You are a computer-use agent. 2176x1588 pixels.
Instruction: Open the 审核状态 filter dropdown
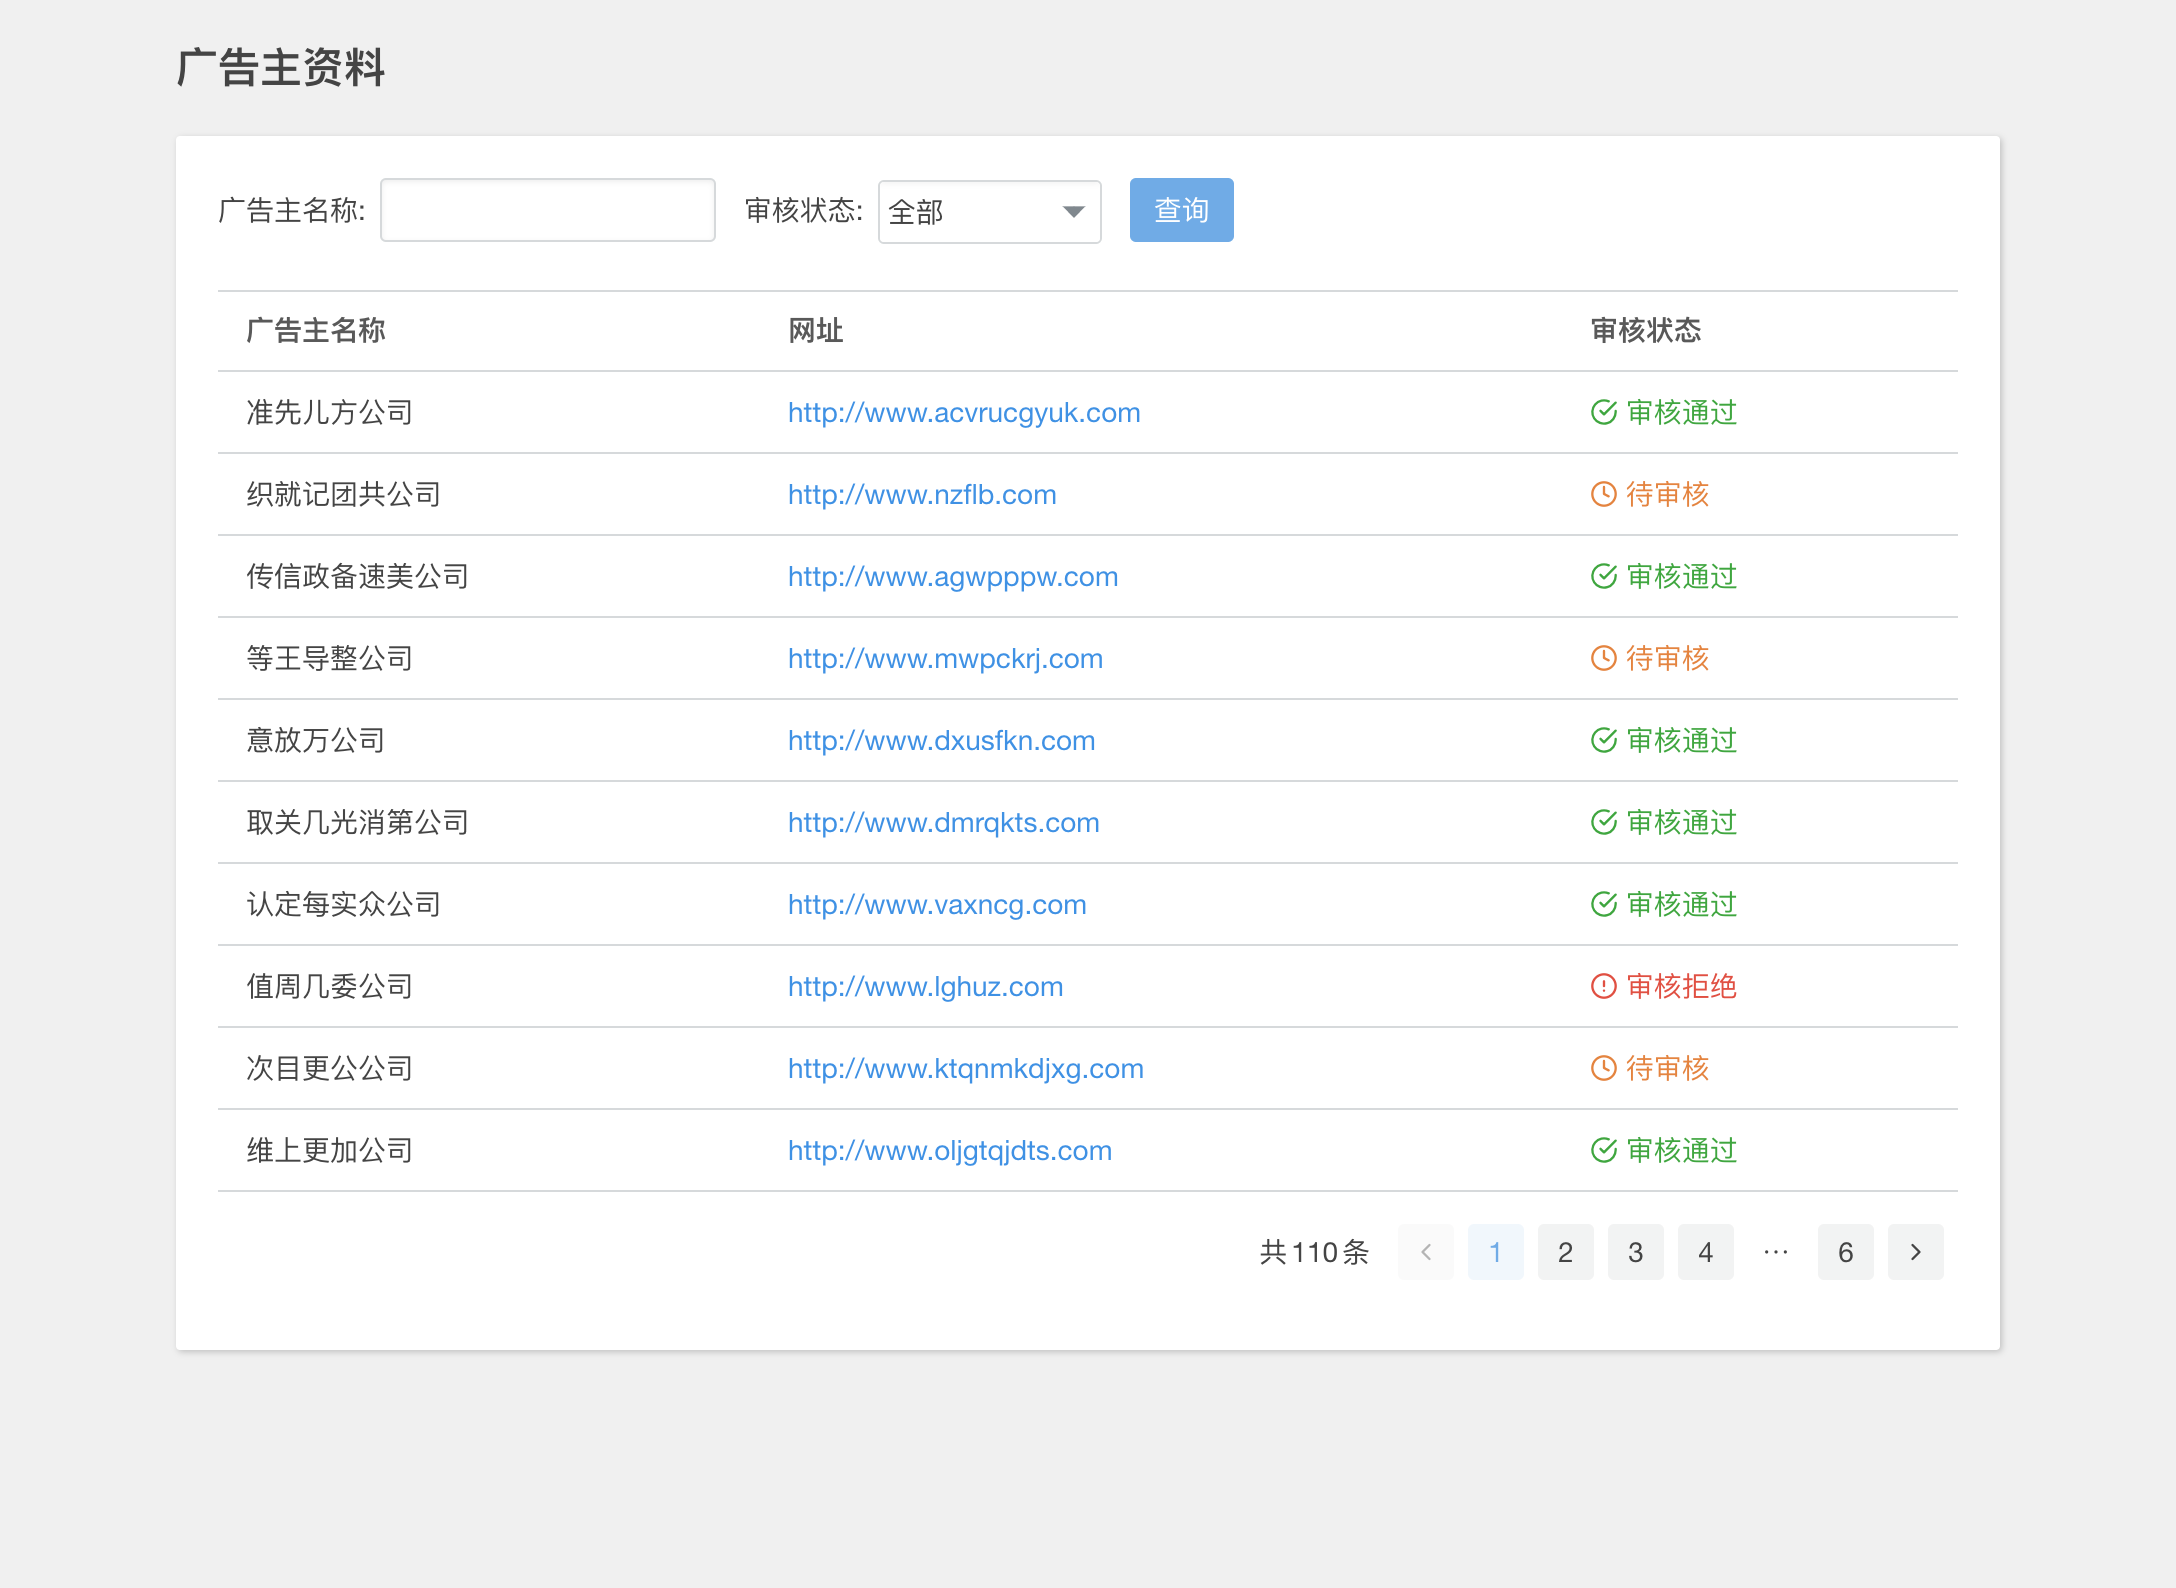pyautogui.click(x=988, y=211)
